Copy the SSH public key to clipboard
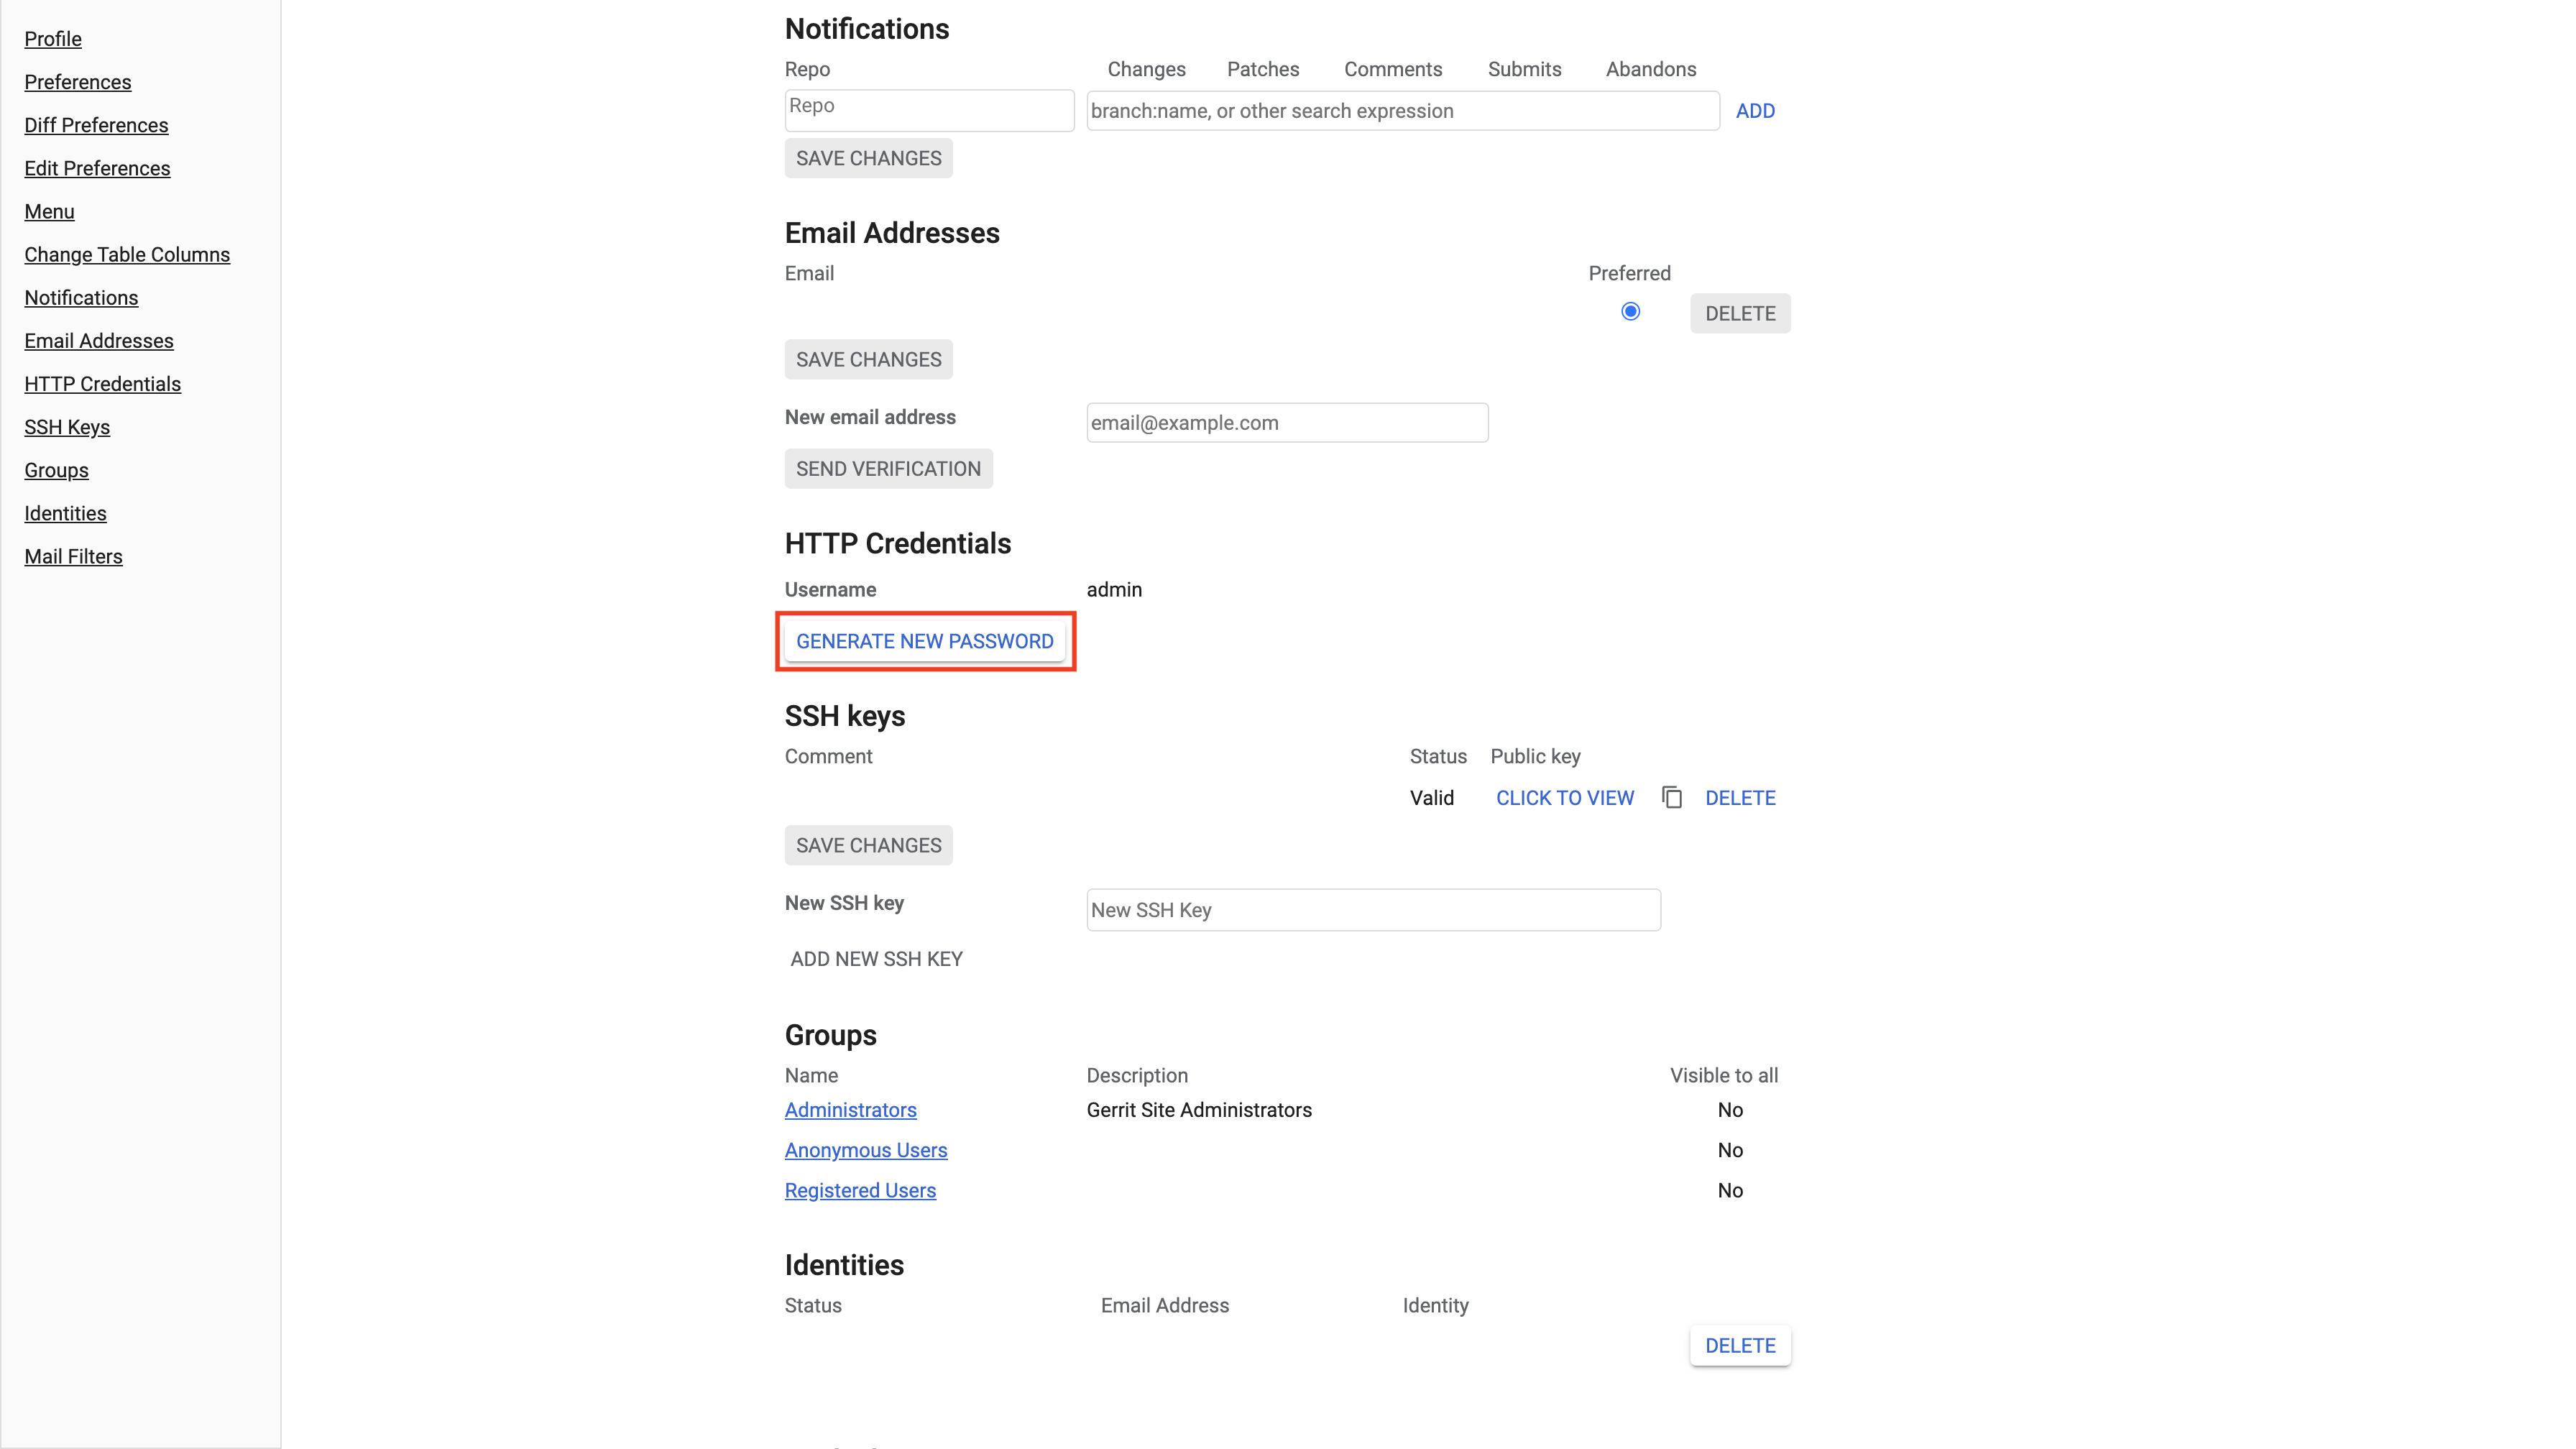The image size is (2576, 1449). coord(1671,797)
